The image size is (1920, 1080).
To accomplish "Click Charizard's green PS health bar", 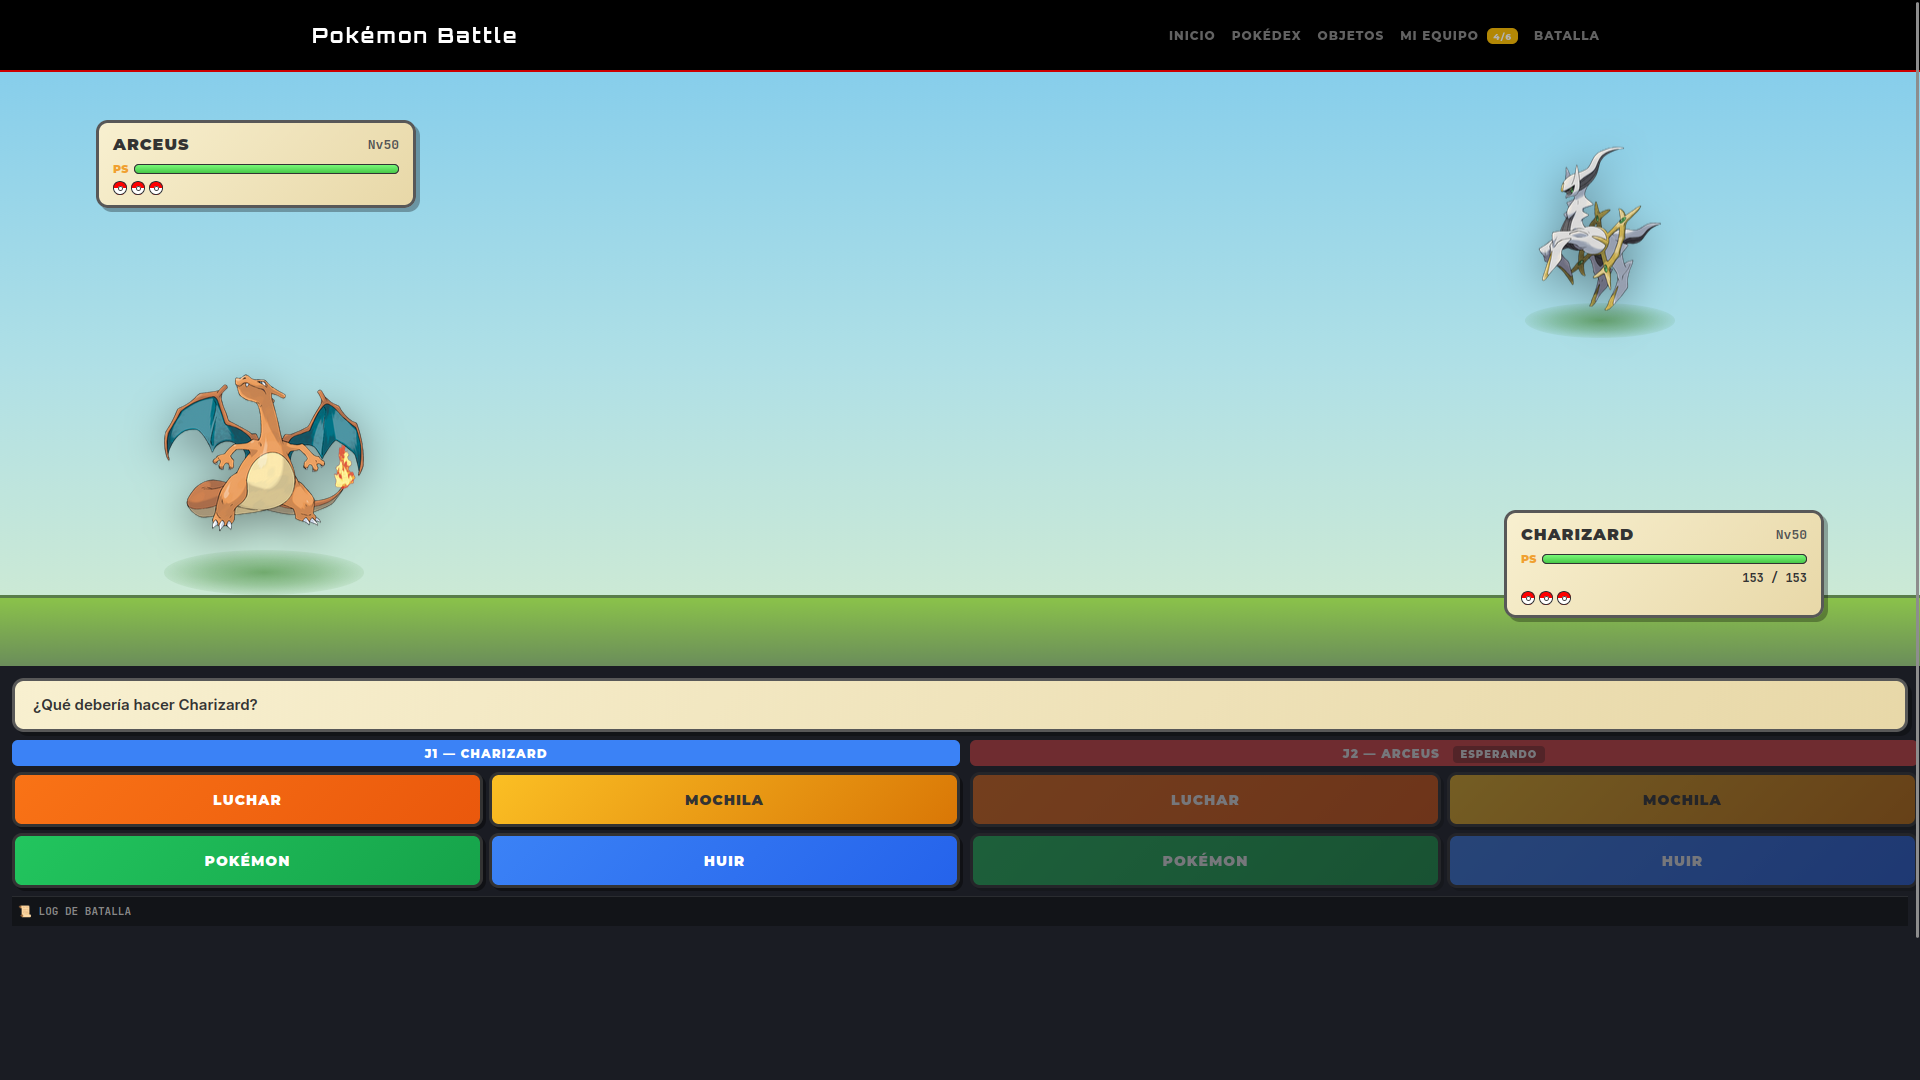I will [x=1674, y=559].
